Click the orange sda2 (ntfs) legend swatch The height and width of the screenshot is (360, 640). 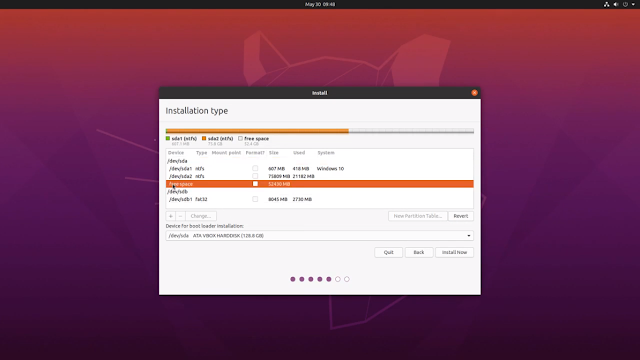pos(204,138)
